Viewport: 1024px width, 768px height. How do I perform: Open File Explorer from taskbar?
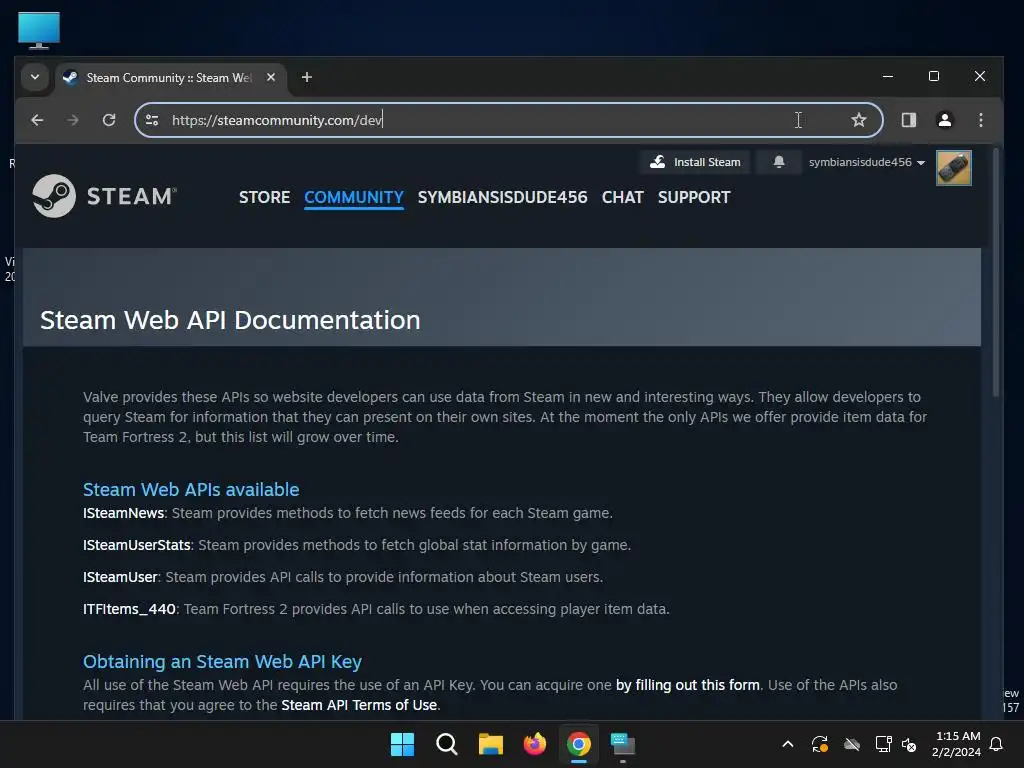point(490,744)
